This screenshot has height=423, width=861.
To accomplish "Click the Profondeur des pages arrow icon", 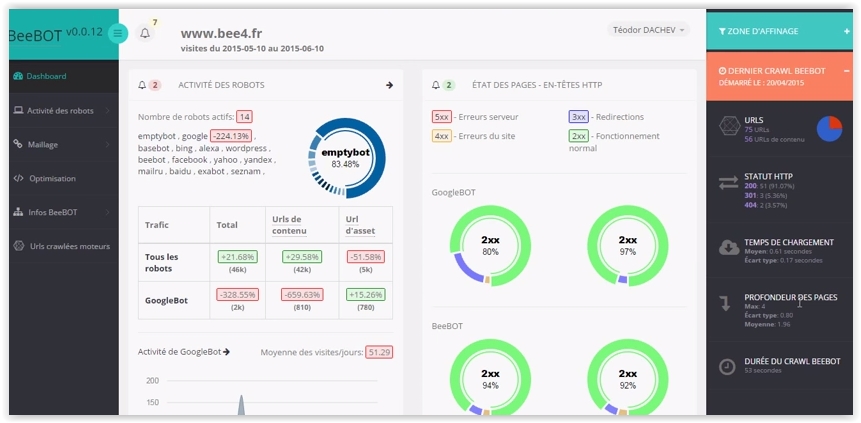I will click(725, 303).
